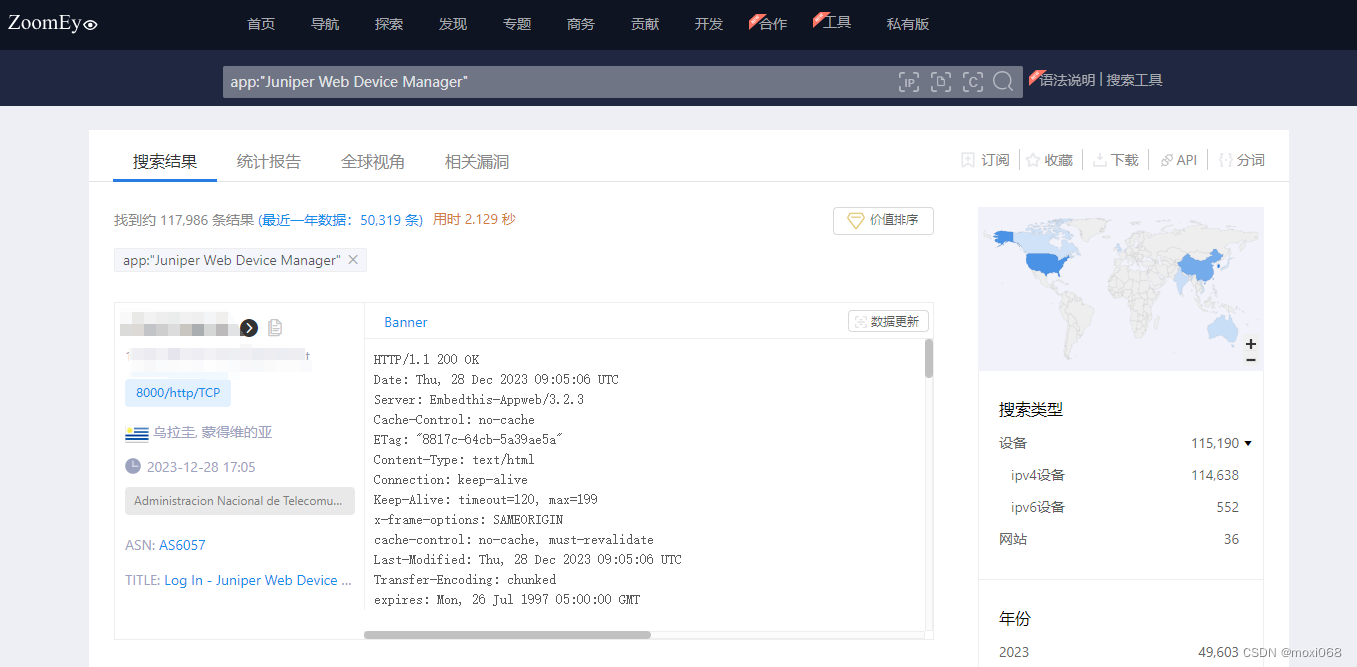Click the 8000/http/TCP port tag
This screenshot has height=667, width=1357.
coord(178,393)
